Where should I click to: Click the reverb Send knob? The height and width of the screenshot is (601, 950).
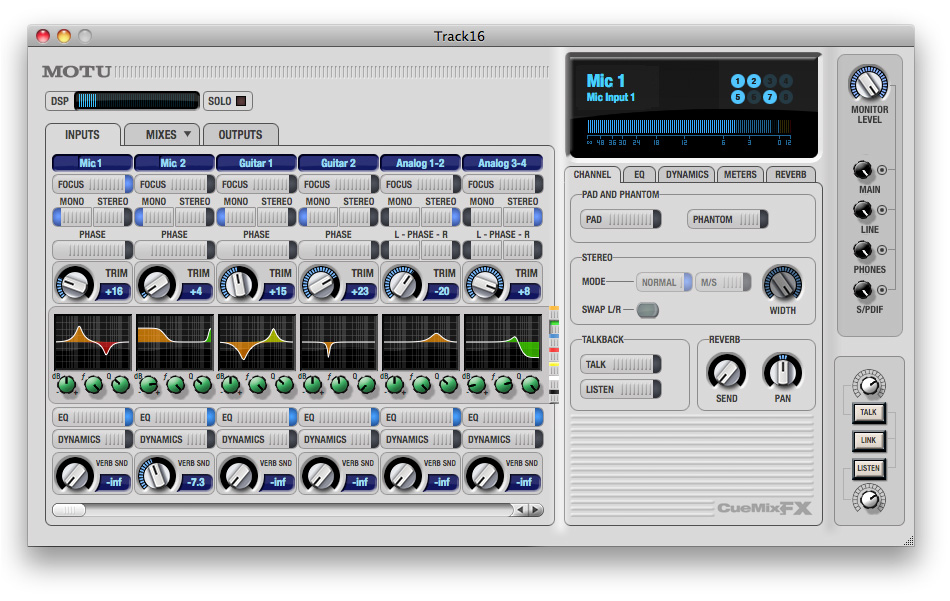pyautogui.click(x=726, y=373)
